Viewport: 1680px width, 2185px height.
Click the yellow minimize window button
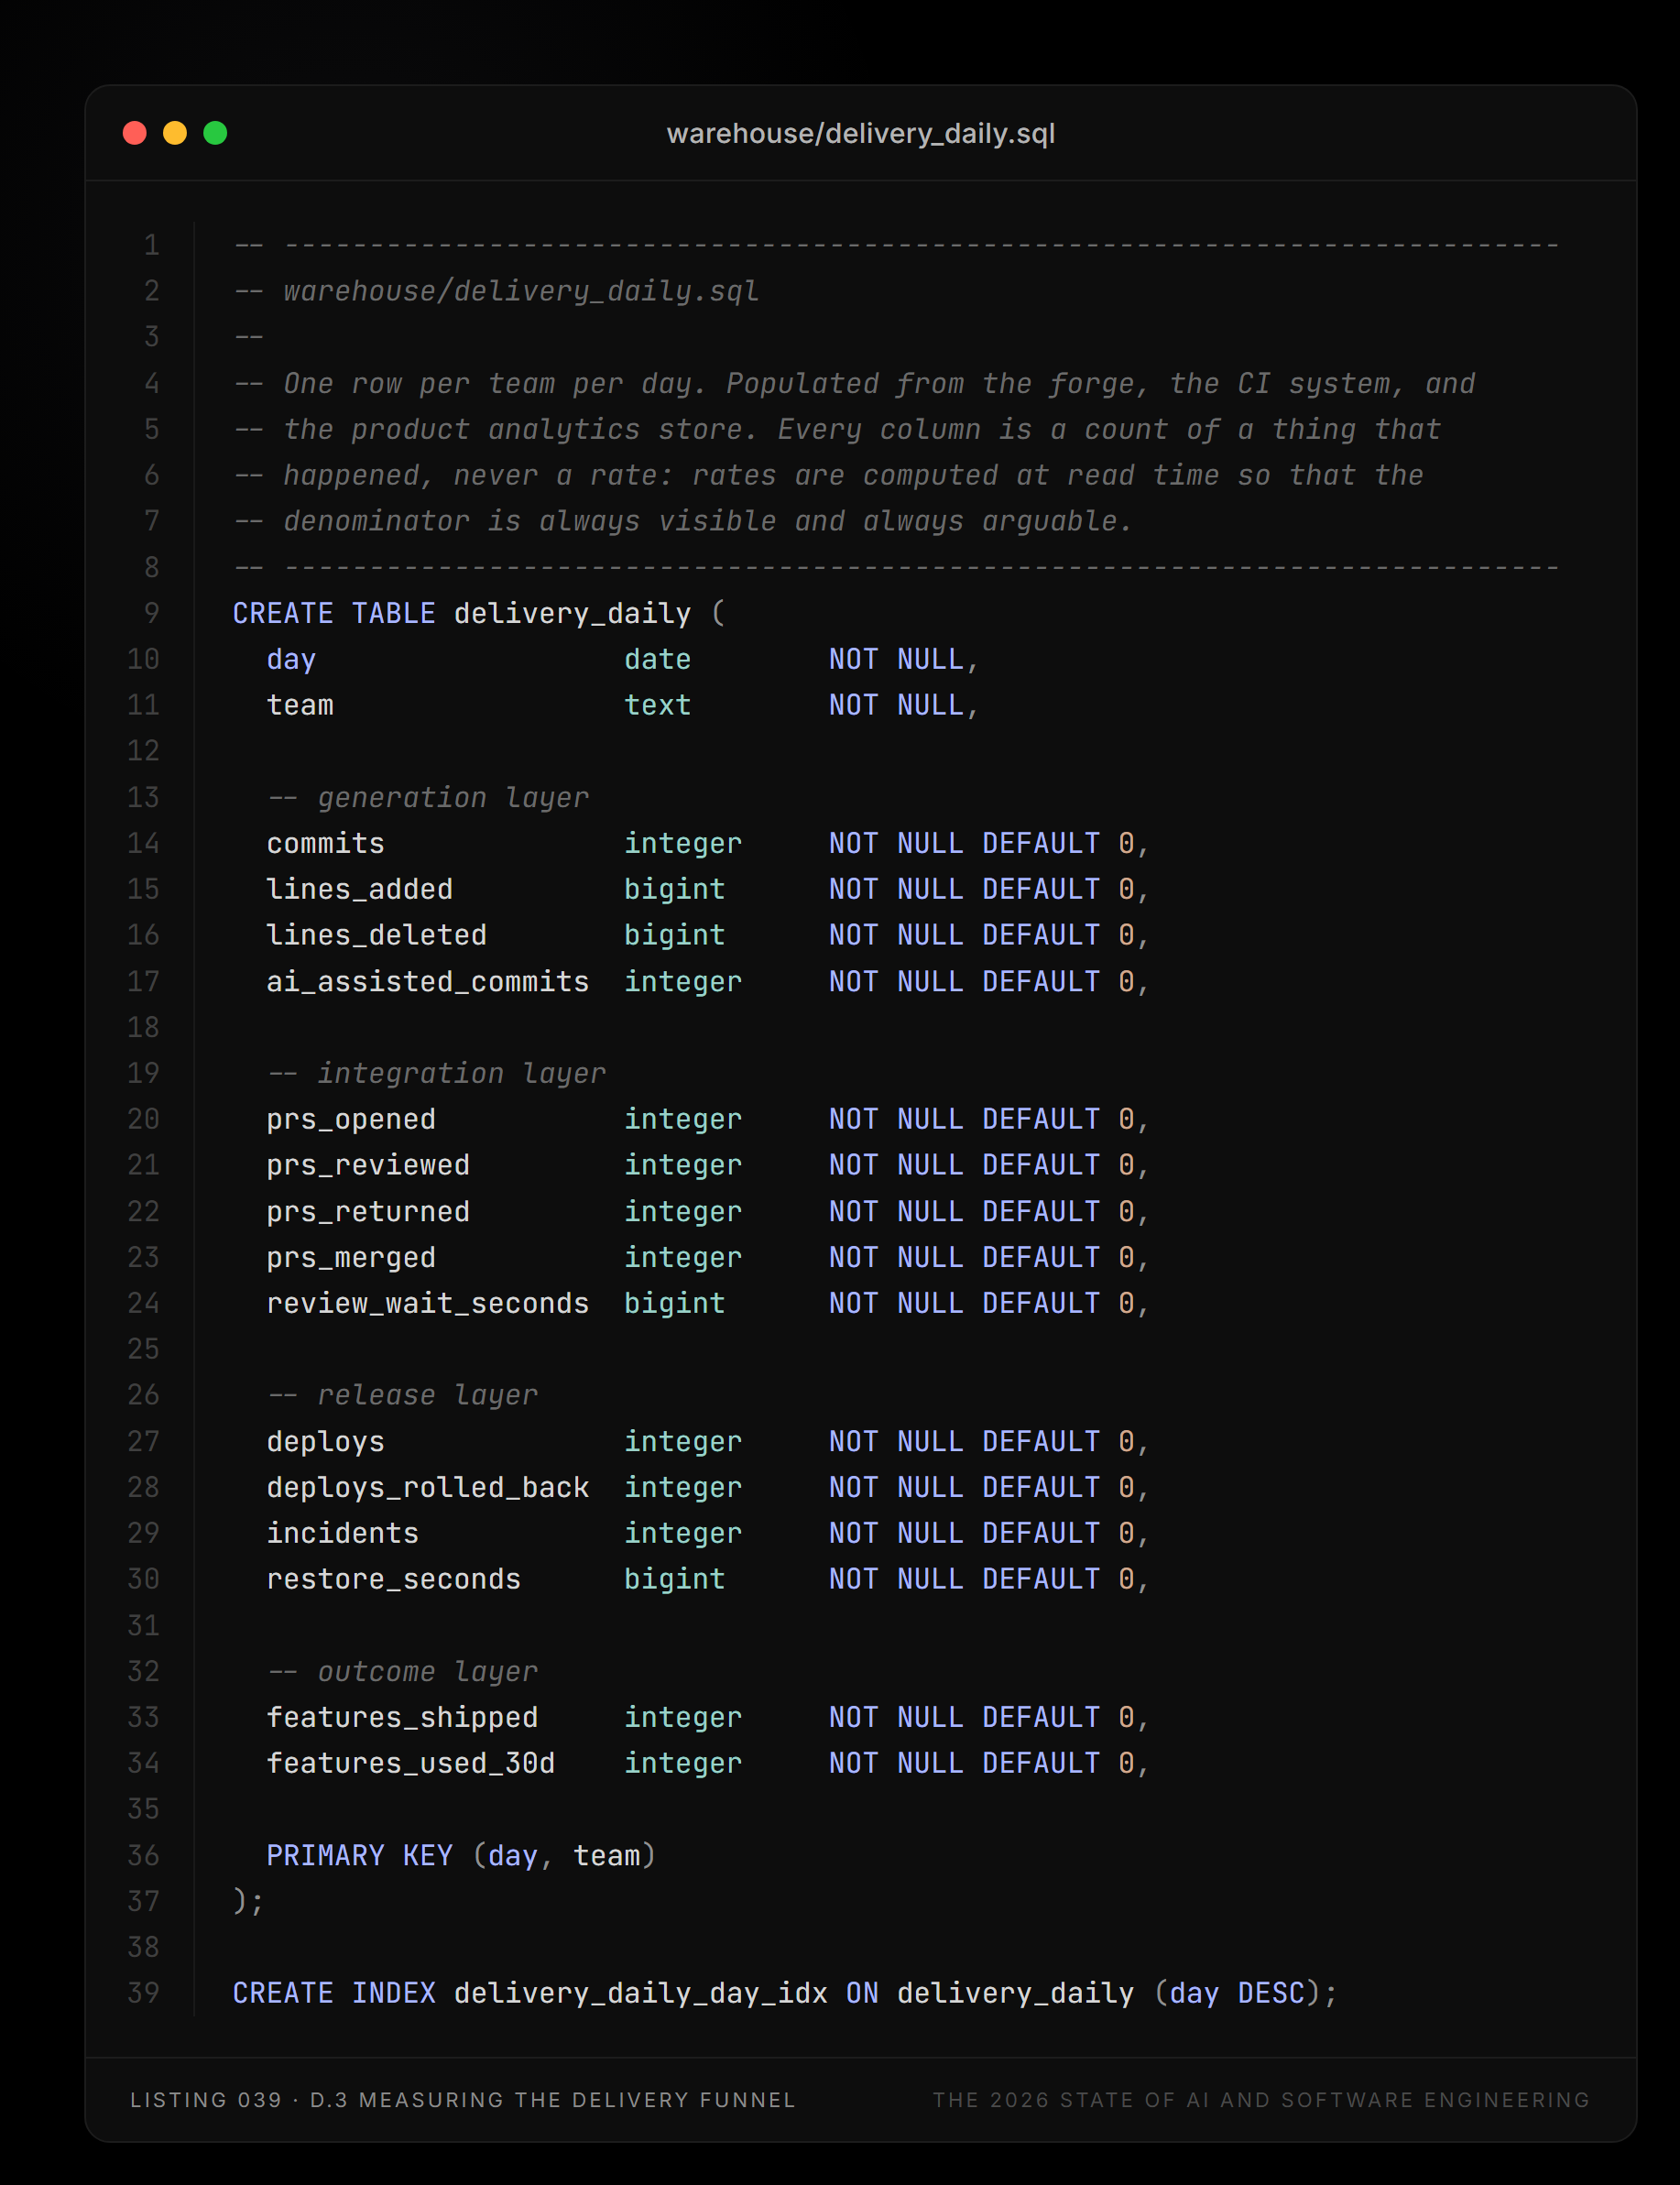point(175,133)
